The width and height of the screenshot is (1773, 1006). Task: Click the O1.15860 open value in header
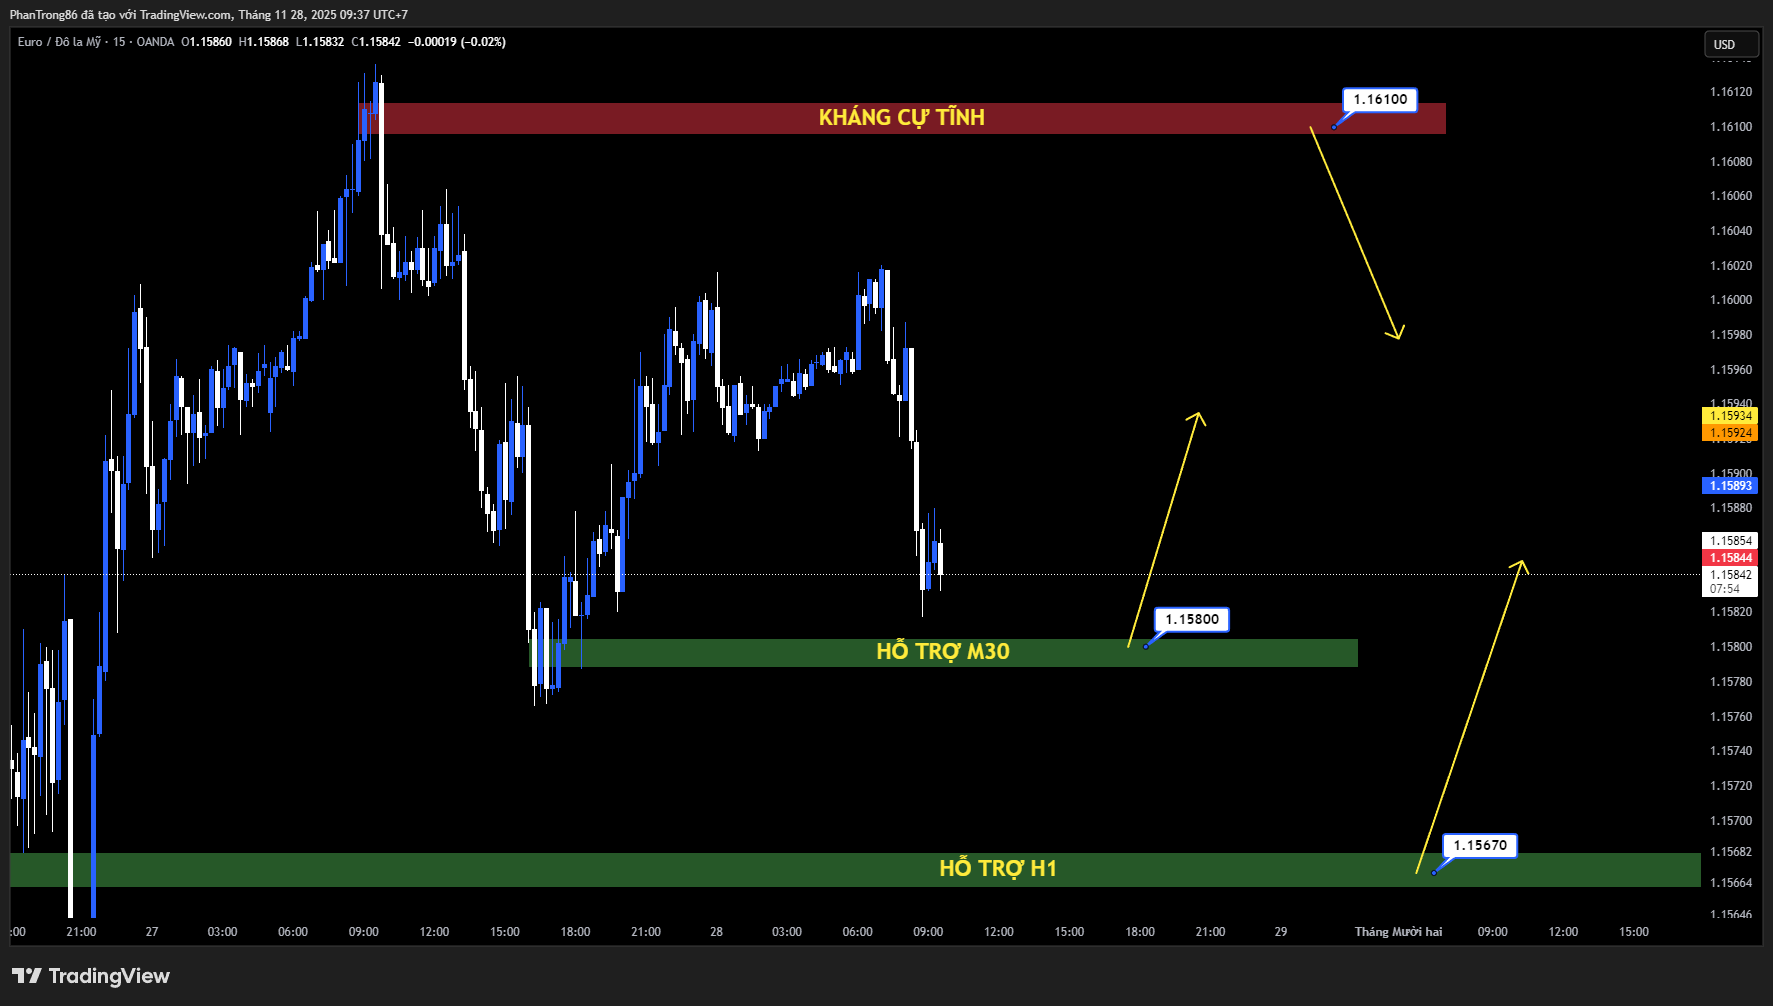pyautogui.click(x=206, y=42)
